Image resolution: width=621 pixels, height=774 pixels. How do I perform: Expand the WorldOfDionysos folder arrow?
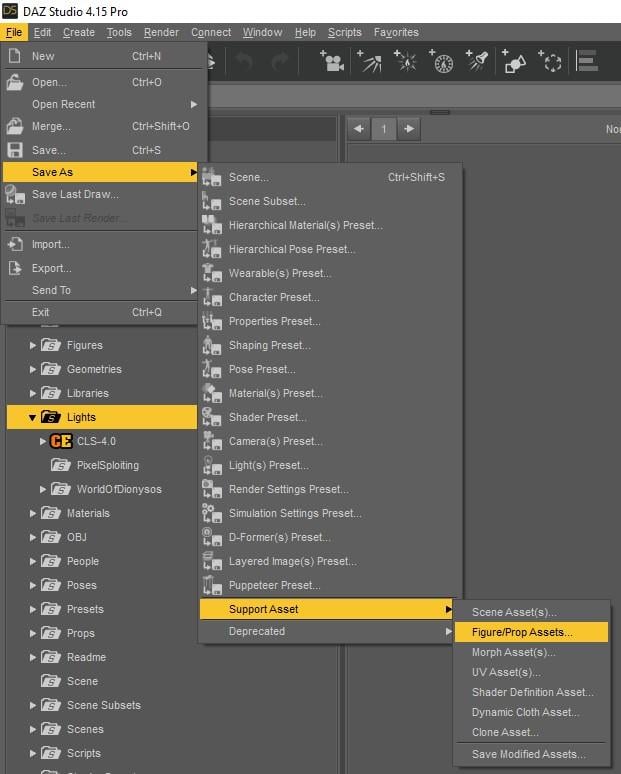click(x=43, y=489)
